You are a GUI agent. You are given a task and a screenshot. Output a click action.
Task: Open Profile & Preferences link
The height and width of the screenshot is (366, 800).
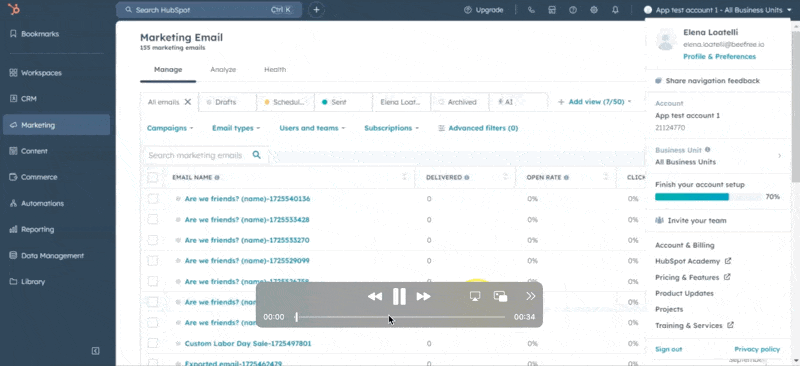click(719, 57)
